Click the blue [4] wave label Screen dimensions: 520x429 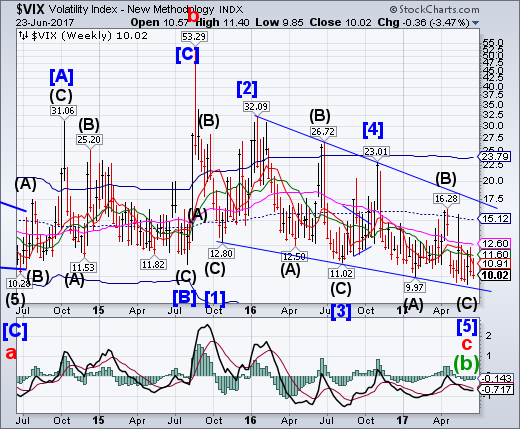pos(373,130)
